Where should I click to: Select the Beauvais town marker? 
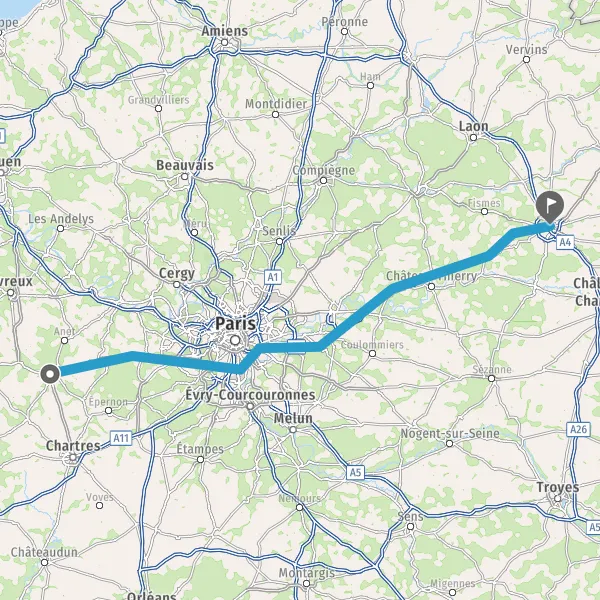tap(185, 176)
